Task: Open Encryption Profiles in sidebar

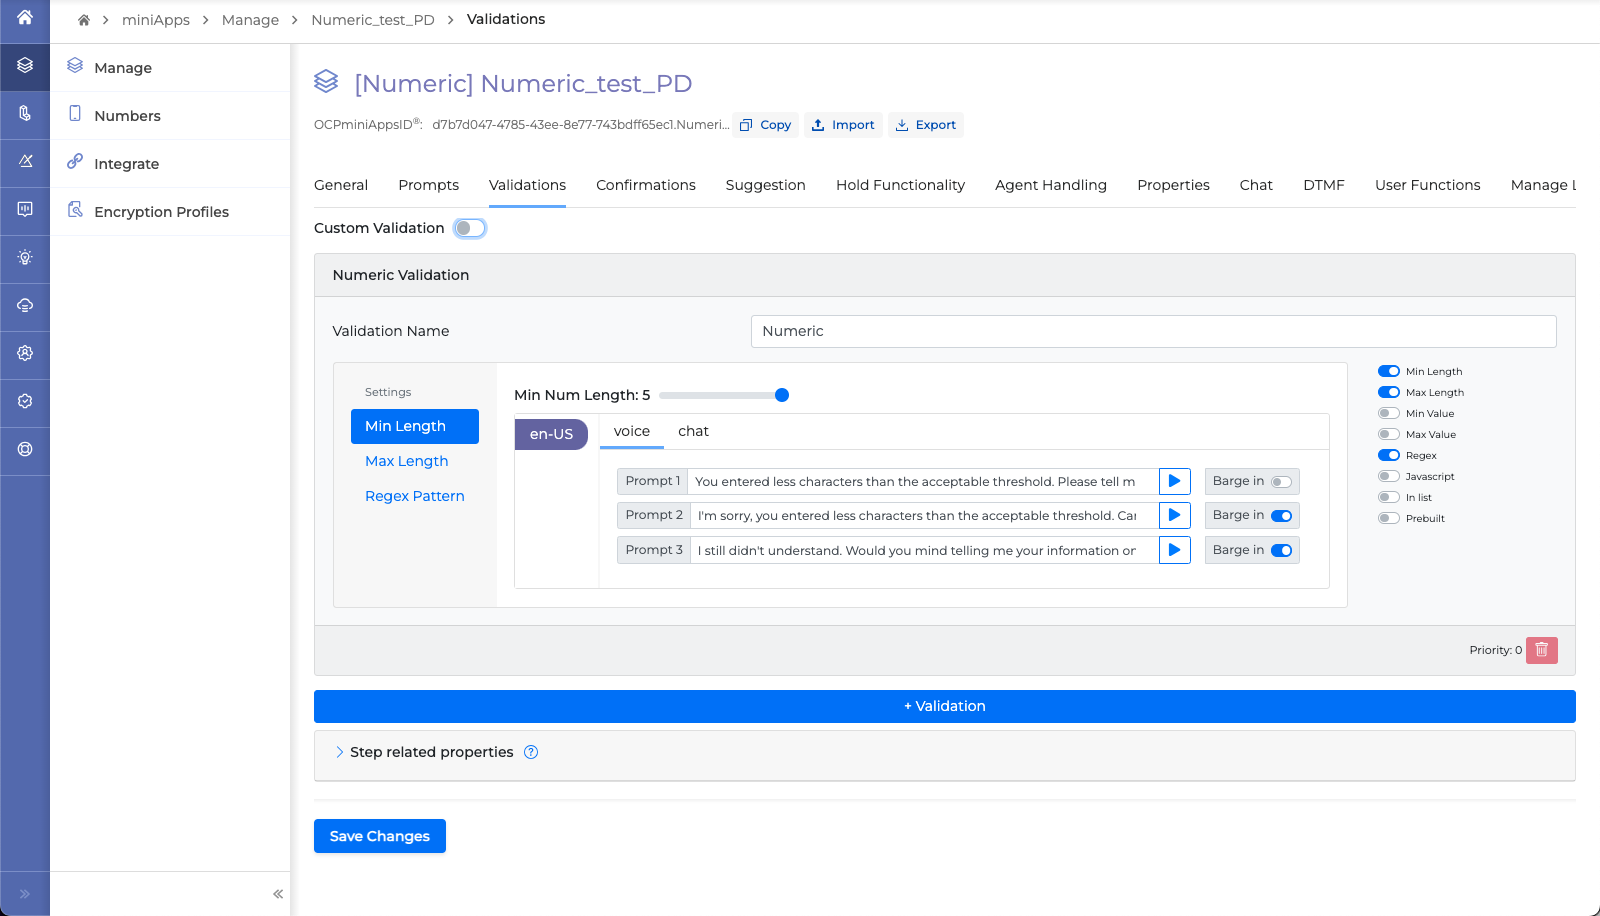Action: tap(161, 212)
